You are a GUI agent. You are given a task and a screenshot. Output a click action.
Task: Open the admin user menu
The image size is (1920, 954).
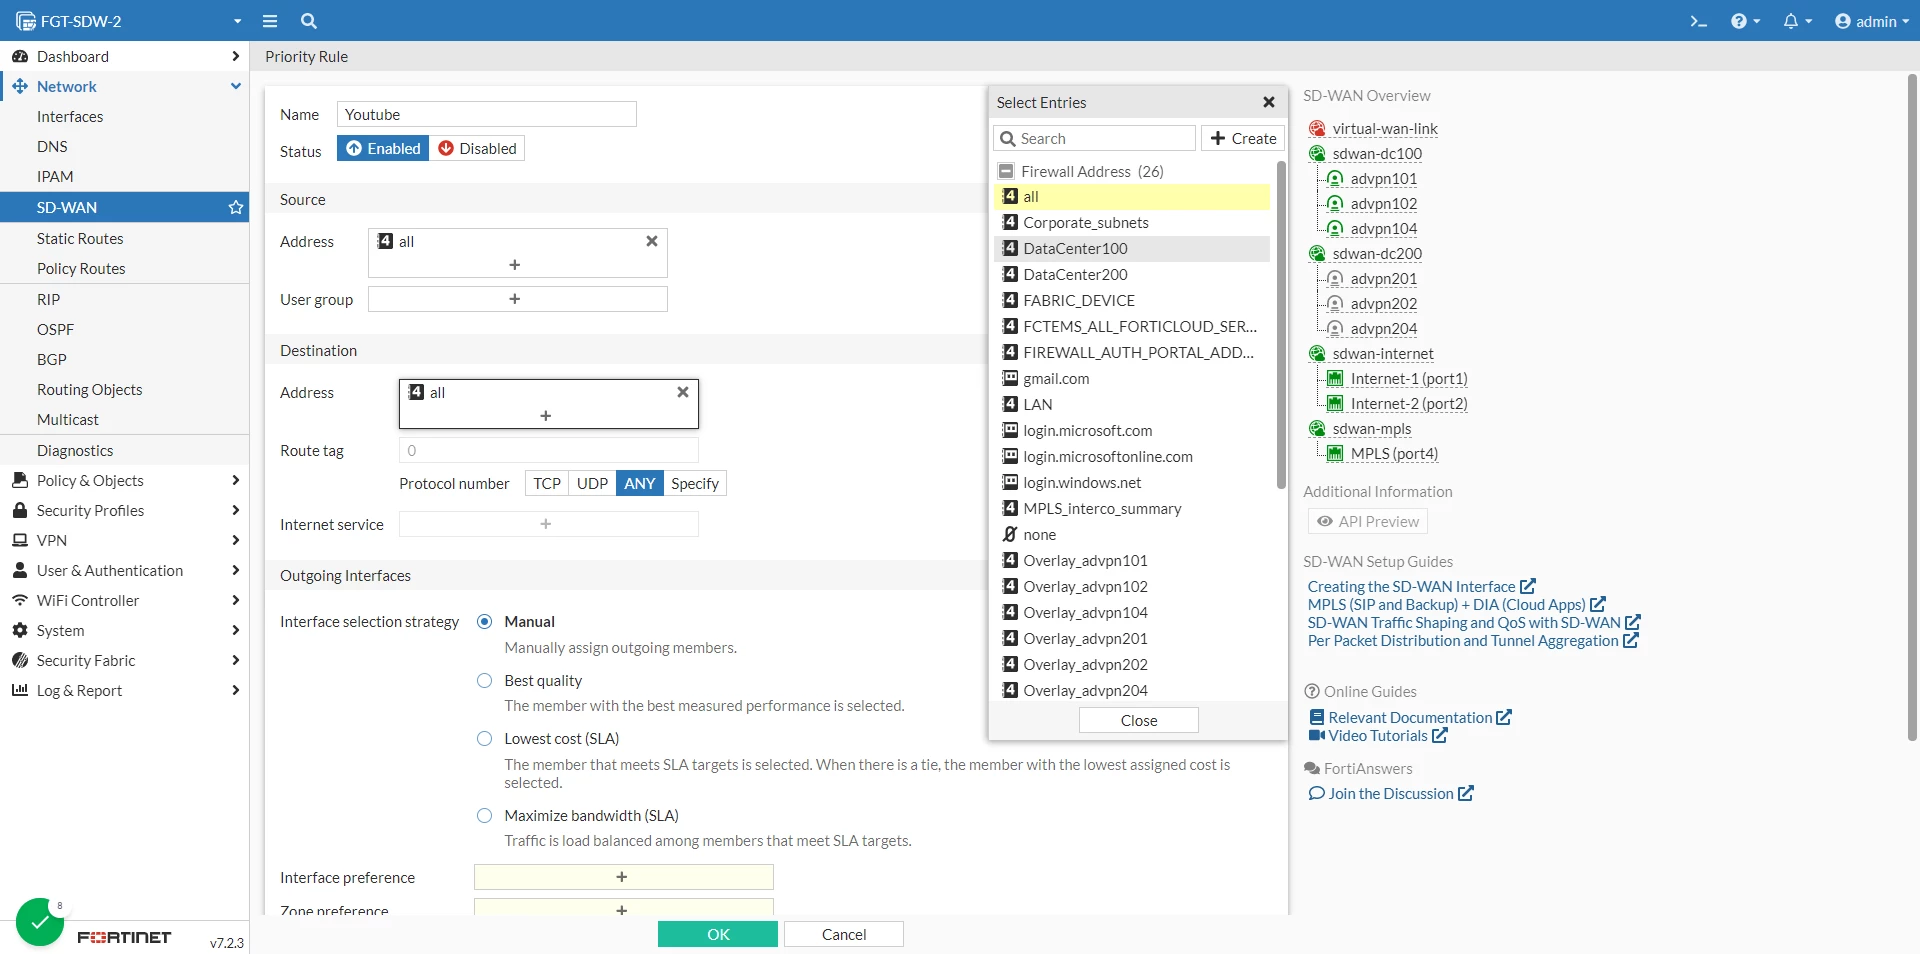pyautogui.click(x=1872, y=21)
